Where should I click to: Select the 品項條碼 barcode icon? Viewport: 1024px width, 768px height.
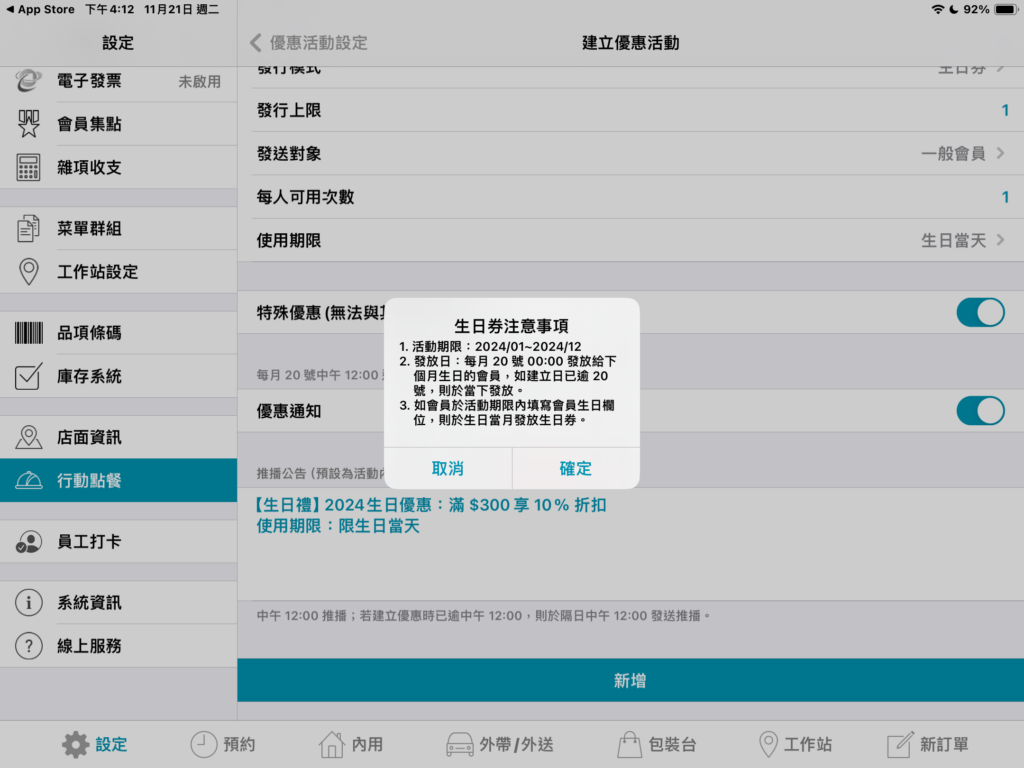(29, 333)
